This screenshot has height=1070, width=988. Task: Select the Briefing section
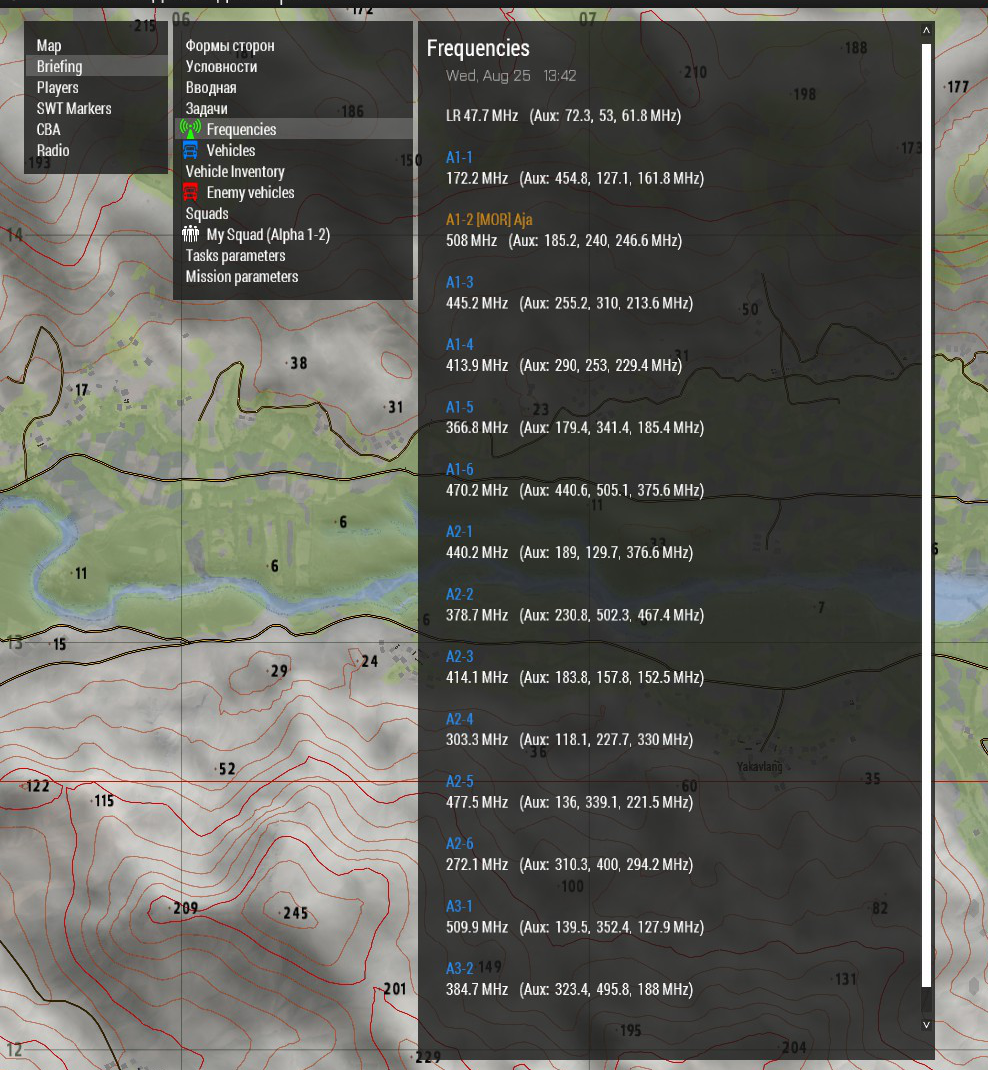(96, 66)
